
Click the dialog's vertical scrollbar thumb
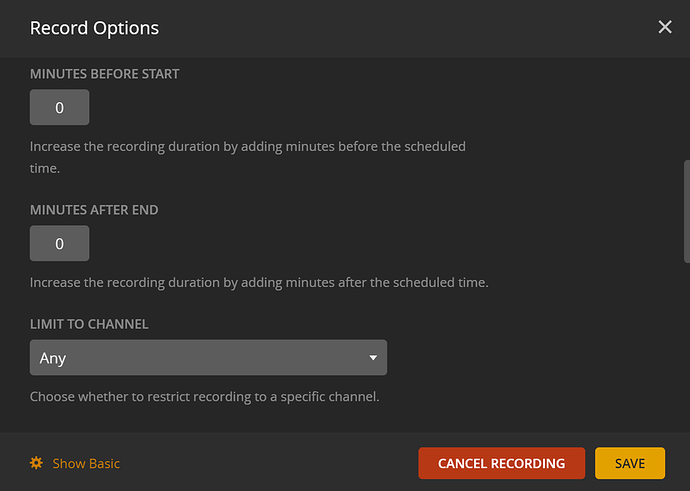coord(684,210)
